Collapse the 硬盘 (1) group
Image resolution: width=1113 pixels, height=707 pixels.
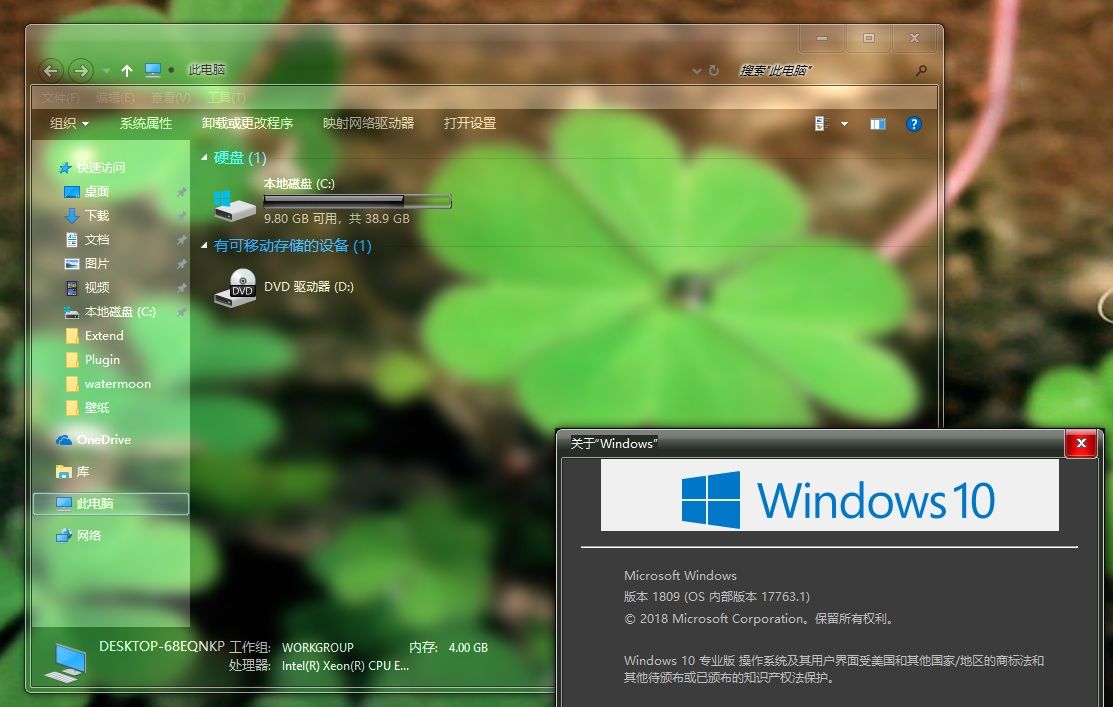pos(204,158)
